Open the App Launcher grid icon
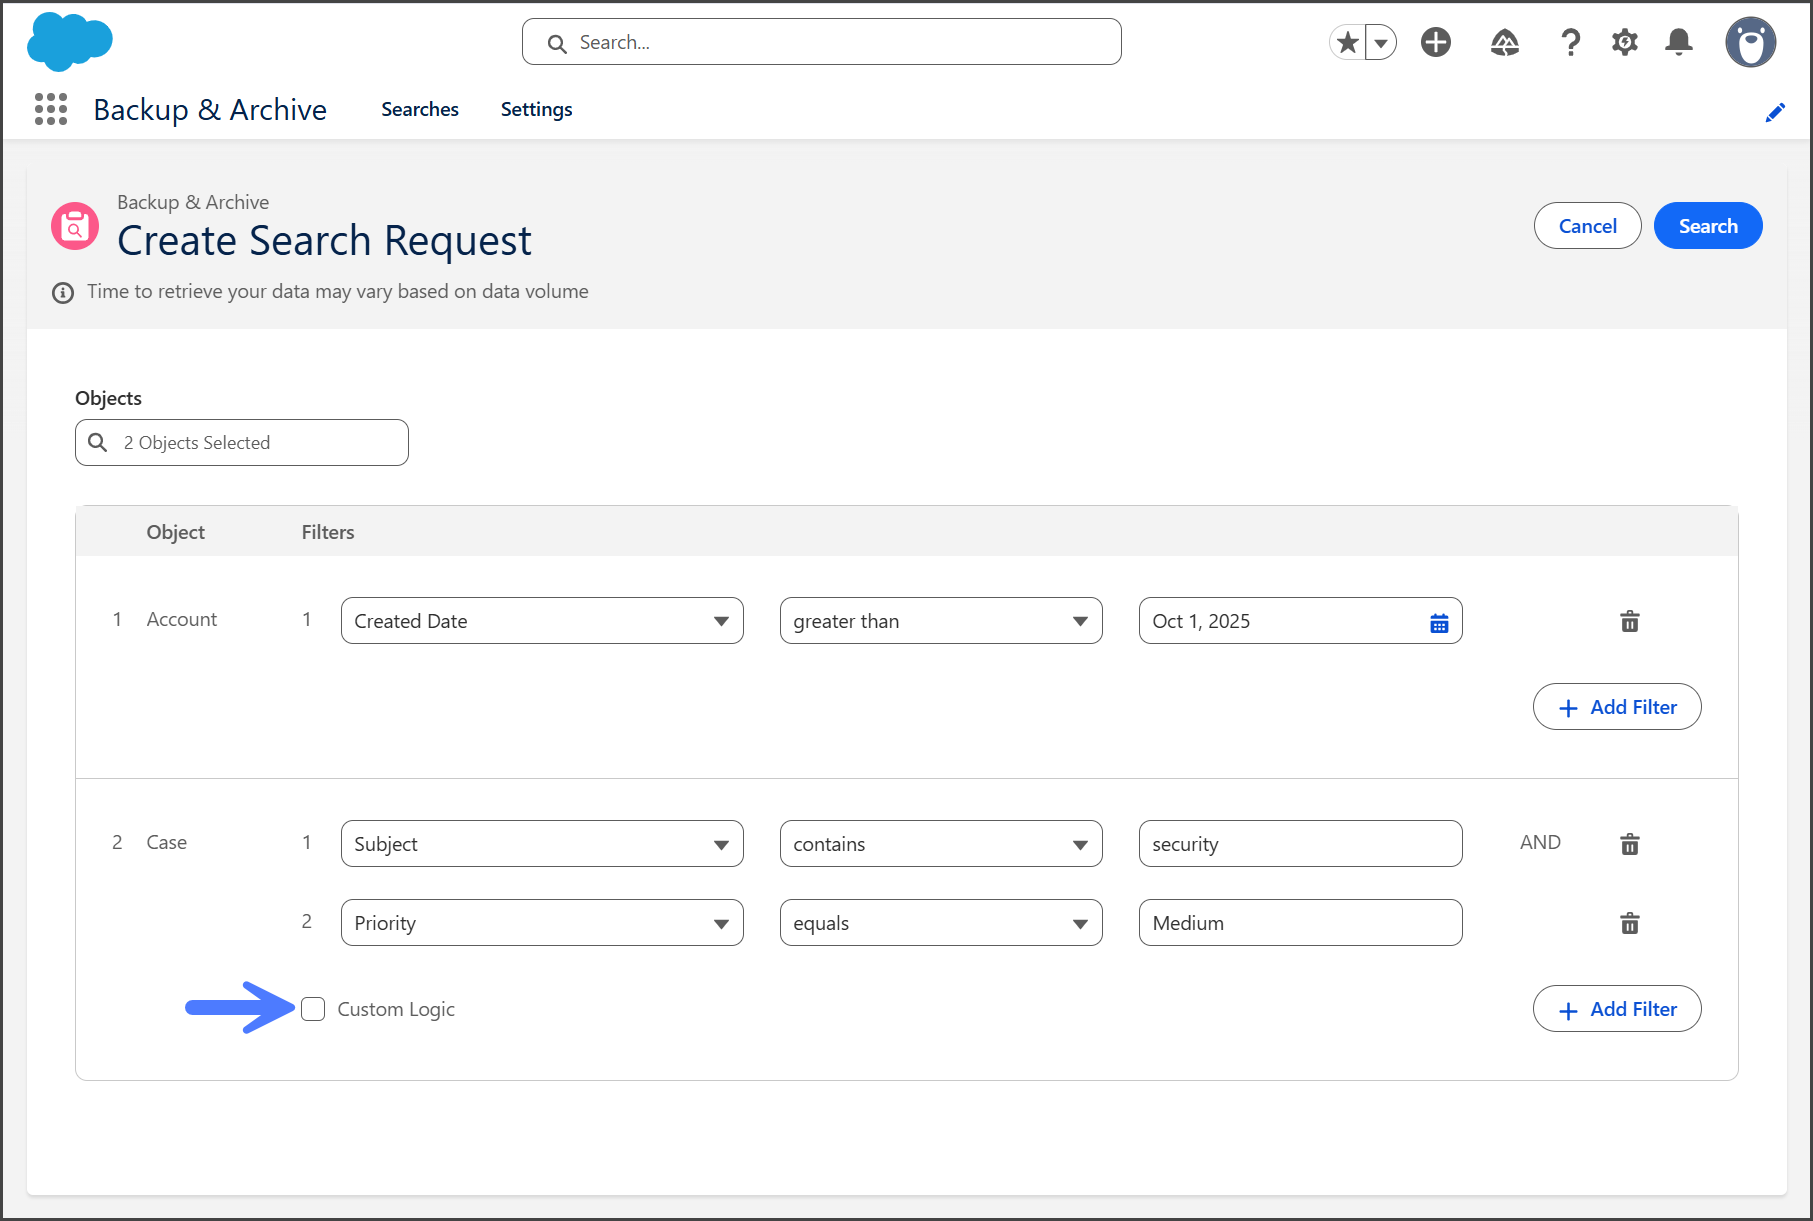This screenshot has height=1221, width=1813. (51, 109)
